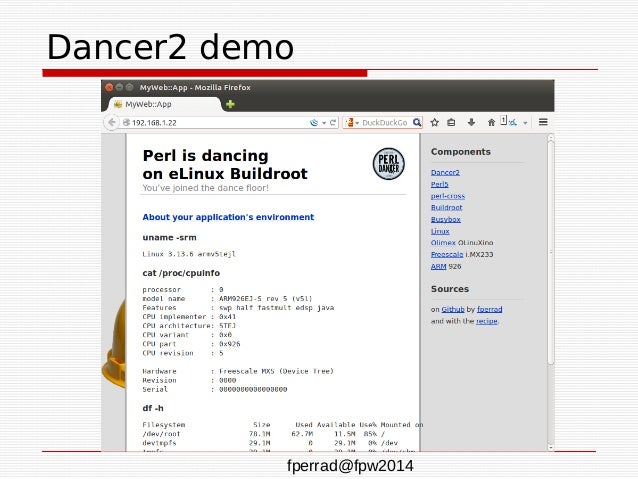The height and width of the screenshot is (479, 638).
Task: Open the URL history dropdown arrow
Action: click(324, 122)
